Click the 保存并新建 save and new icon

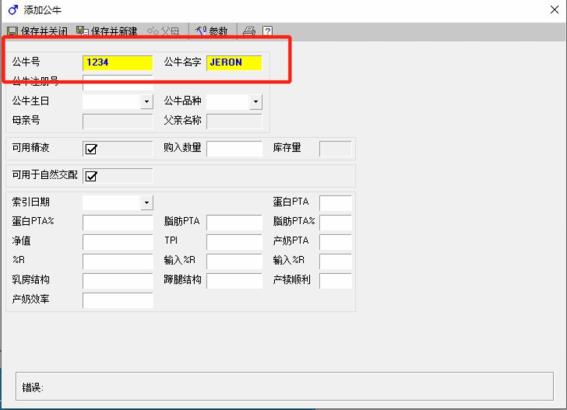[x=82, y=31]
